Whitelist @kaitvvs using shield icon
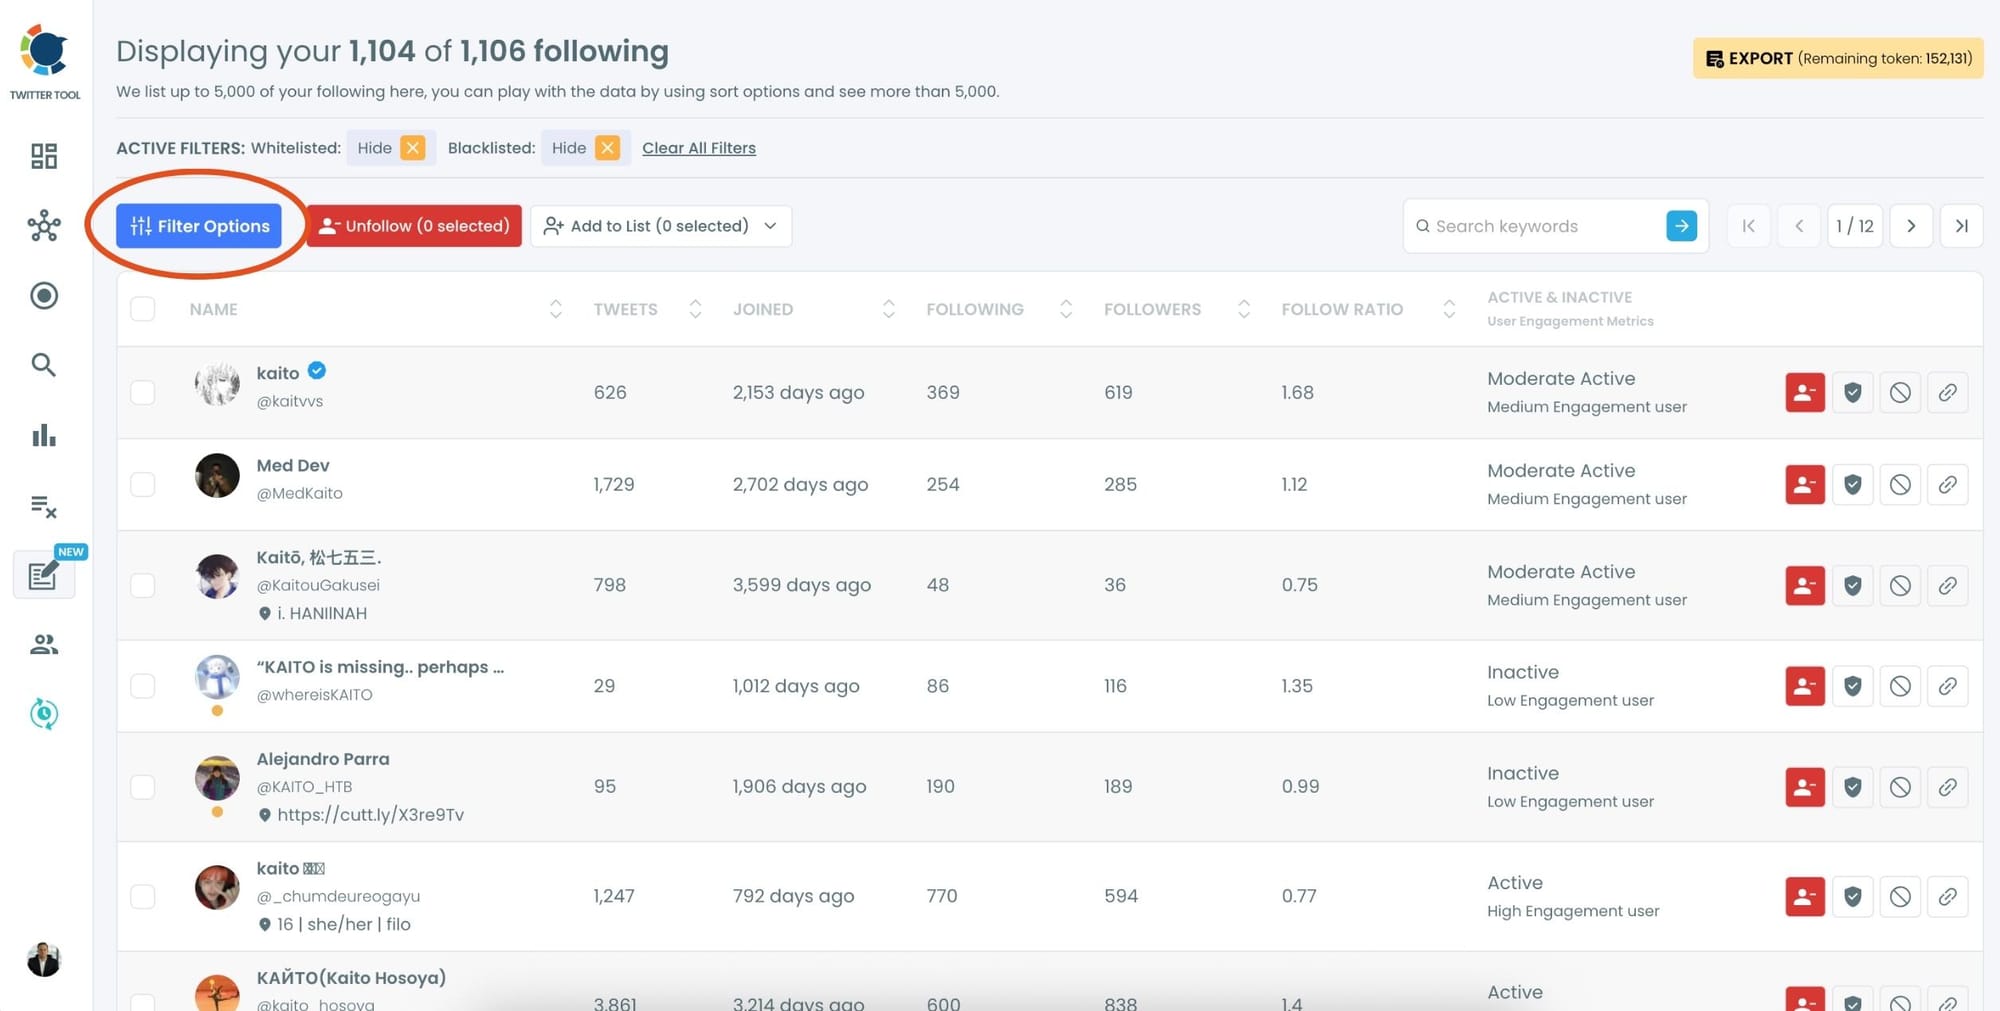The height and width of the screenshot is (1011, 2000). point(1853,393)
